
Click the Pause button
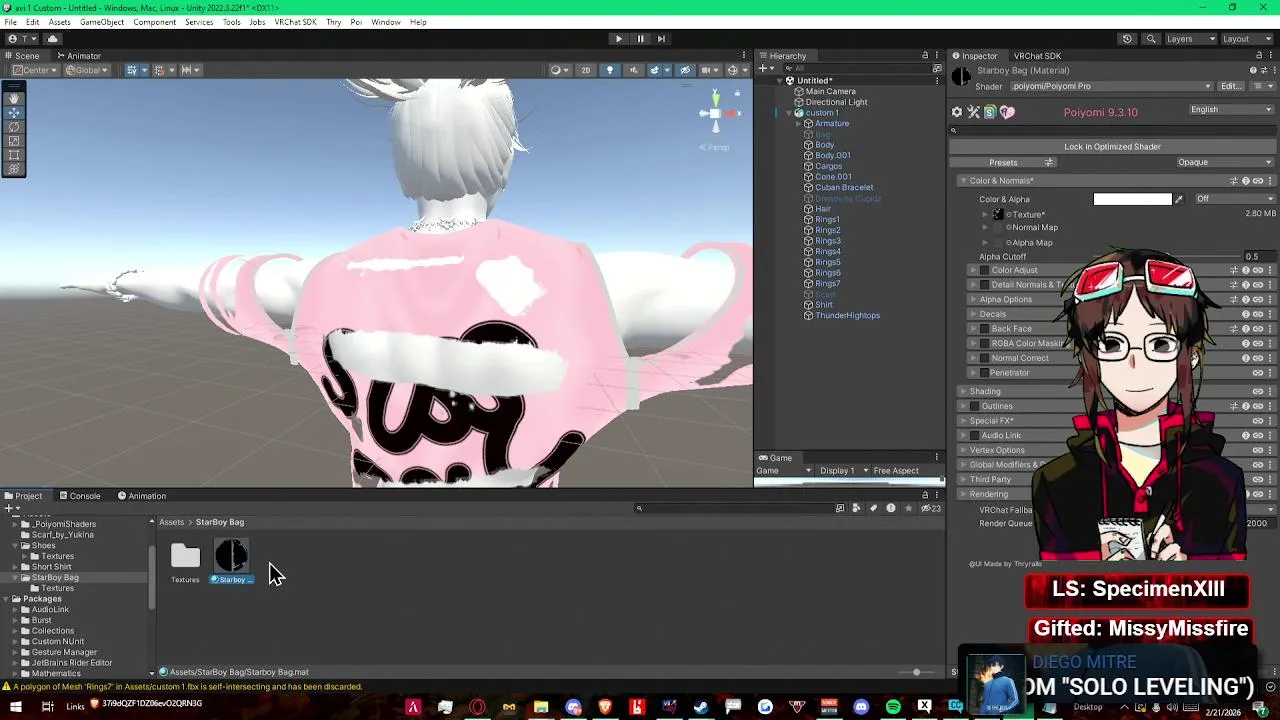pyautogui.click(x=640, y=39)
